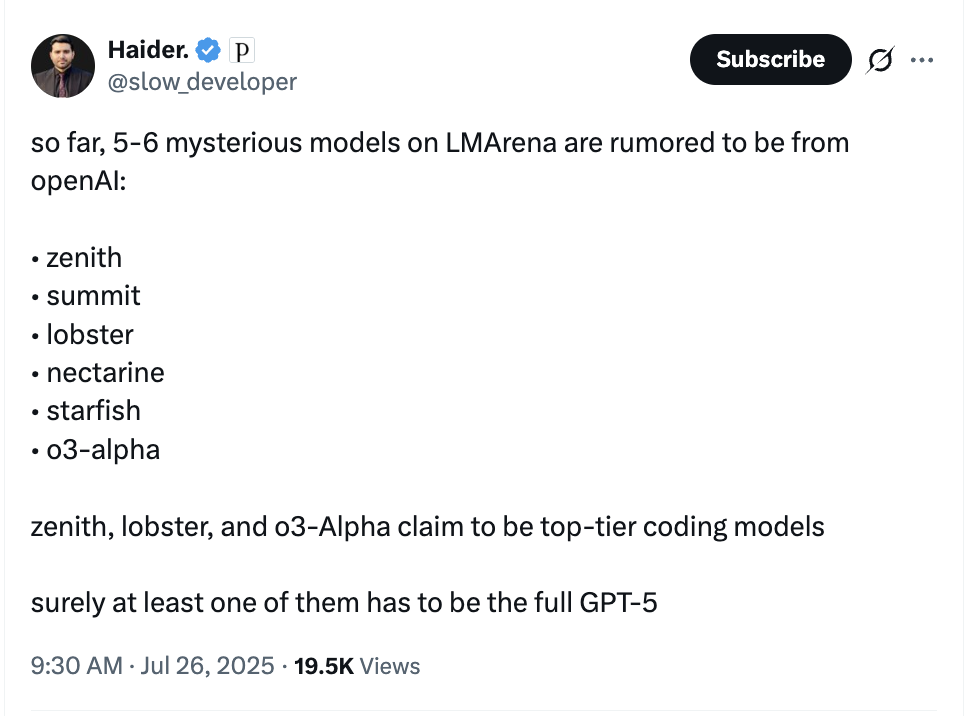Click the word openAI: in the tweet

tap(79, 181)
